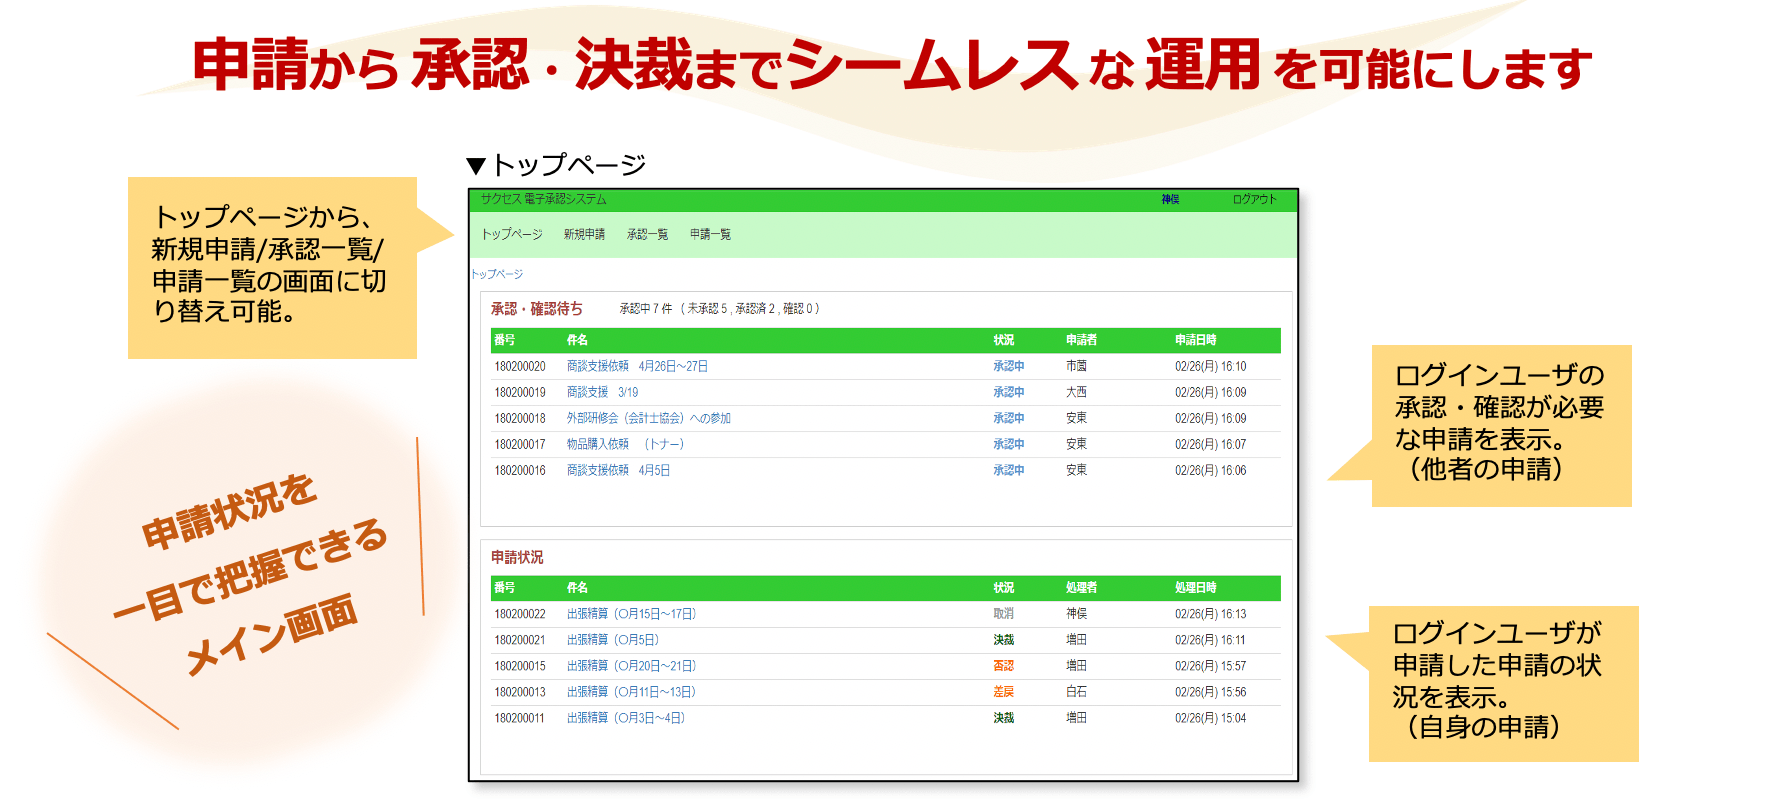Image resolution: width=1784 pixels, height=810 pixels.
Task: Click the 承認・確認待ち section heading
Action: point(537,309)
